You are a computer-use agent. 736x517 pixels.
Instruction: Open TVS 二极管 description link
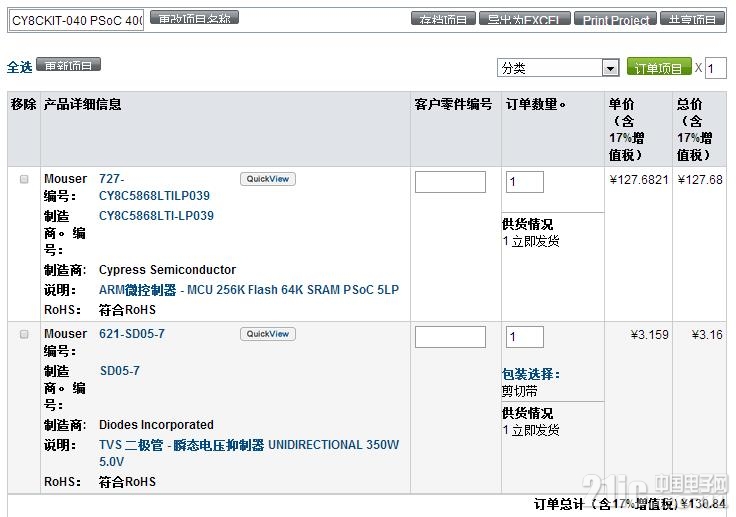[249, 453]
